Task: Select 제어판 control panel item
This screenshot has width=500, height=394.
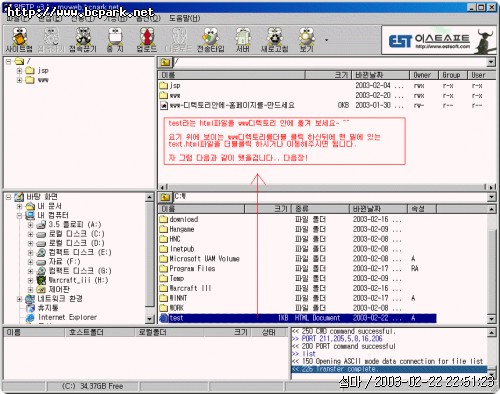Action: point(59,289)
